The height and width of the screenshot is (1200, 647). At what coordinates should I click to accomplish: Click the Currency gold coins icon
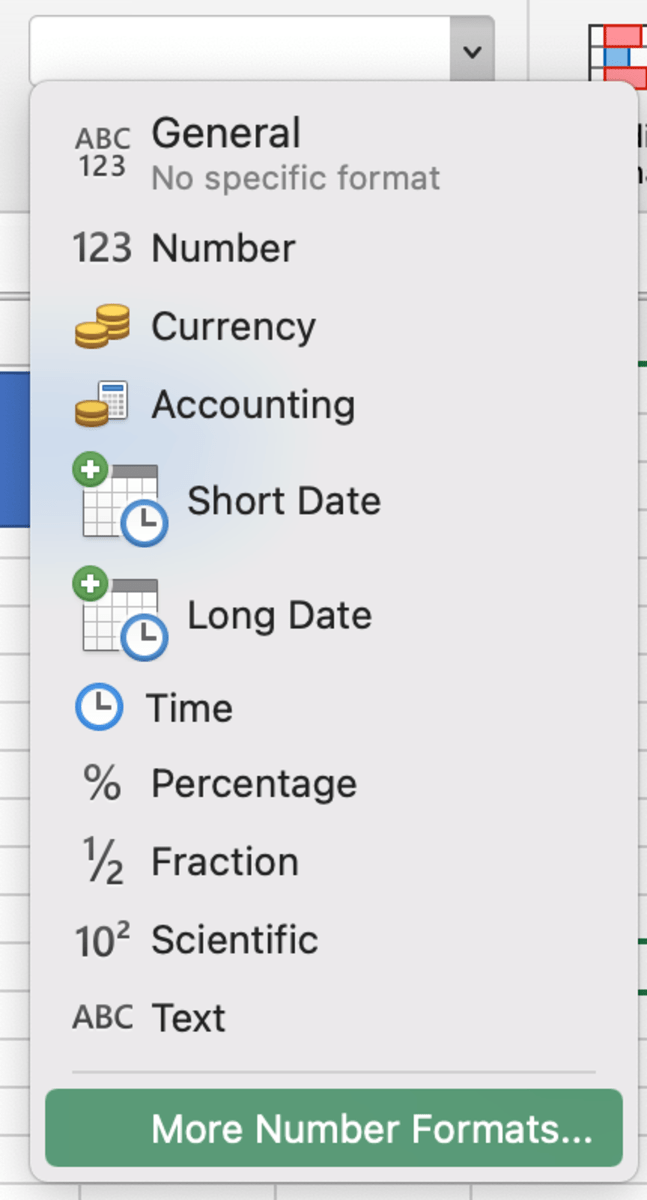coord(102,326)
